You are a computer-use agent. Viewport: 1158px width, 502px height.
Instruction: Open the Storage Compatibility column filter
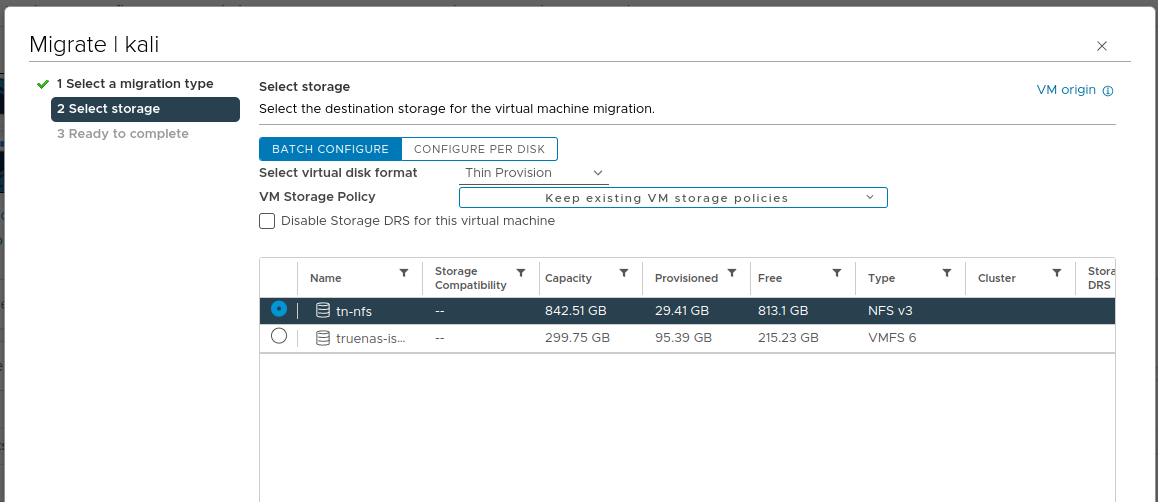click(521, 273)
